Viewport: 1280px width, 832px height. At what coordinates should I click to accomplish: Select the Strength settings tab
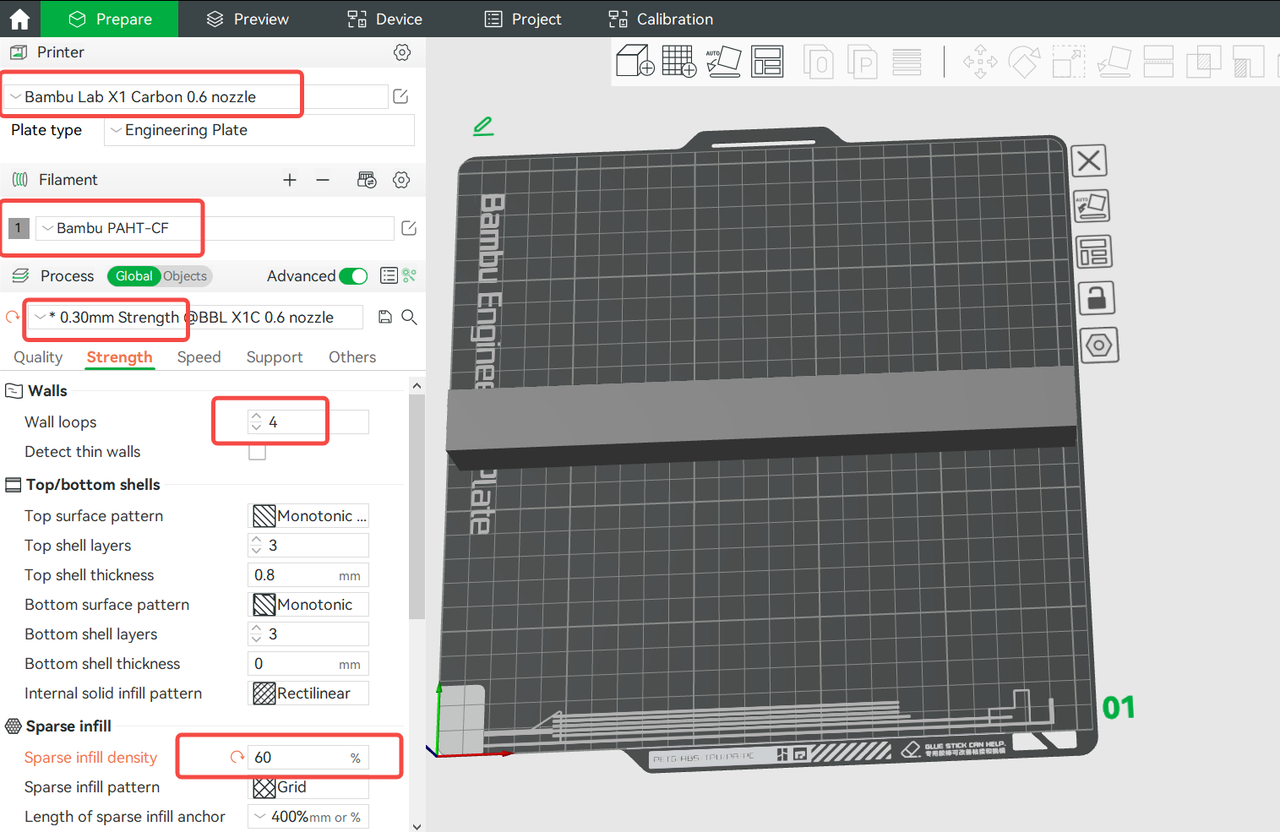[x=120, y=357]
